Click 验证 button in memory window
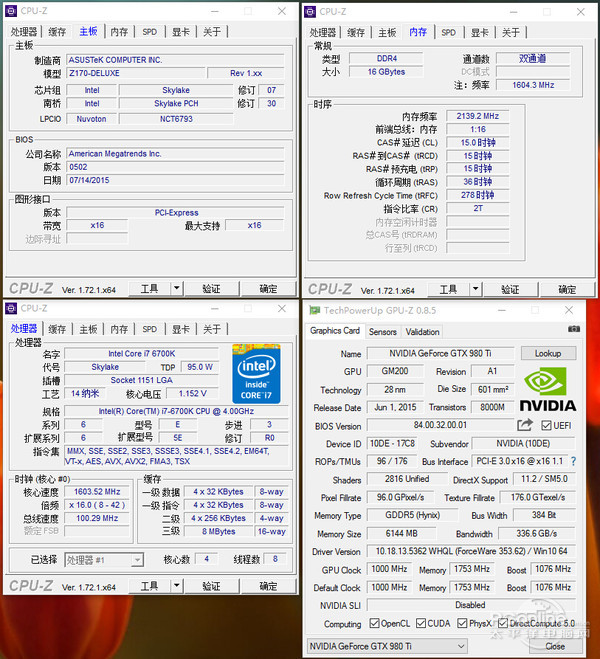This screenshot has height=659, width=600. [510, 289]
